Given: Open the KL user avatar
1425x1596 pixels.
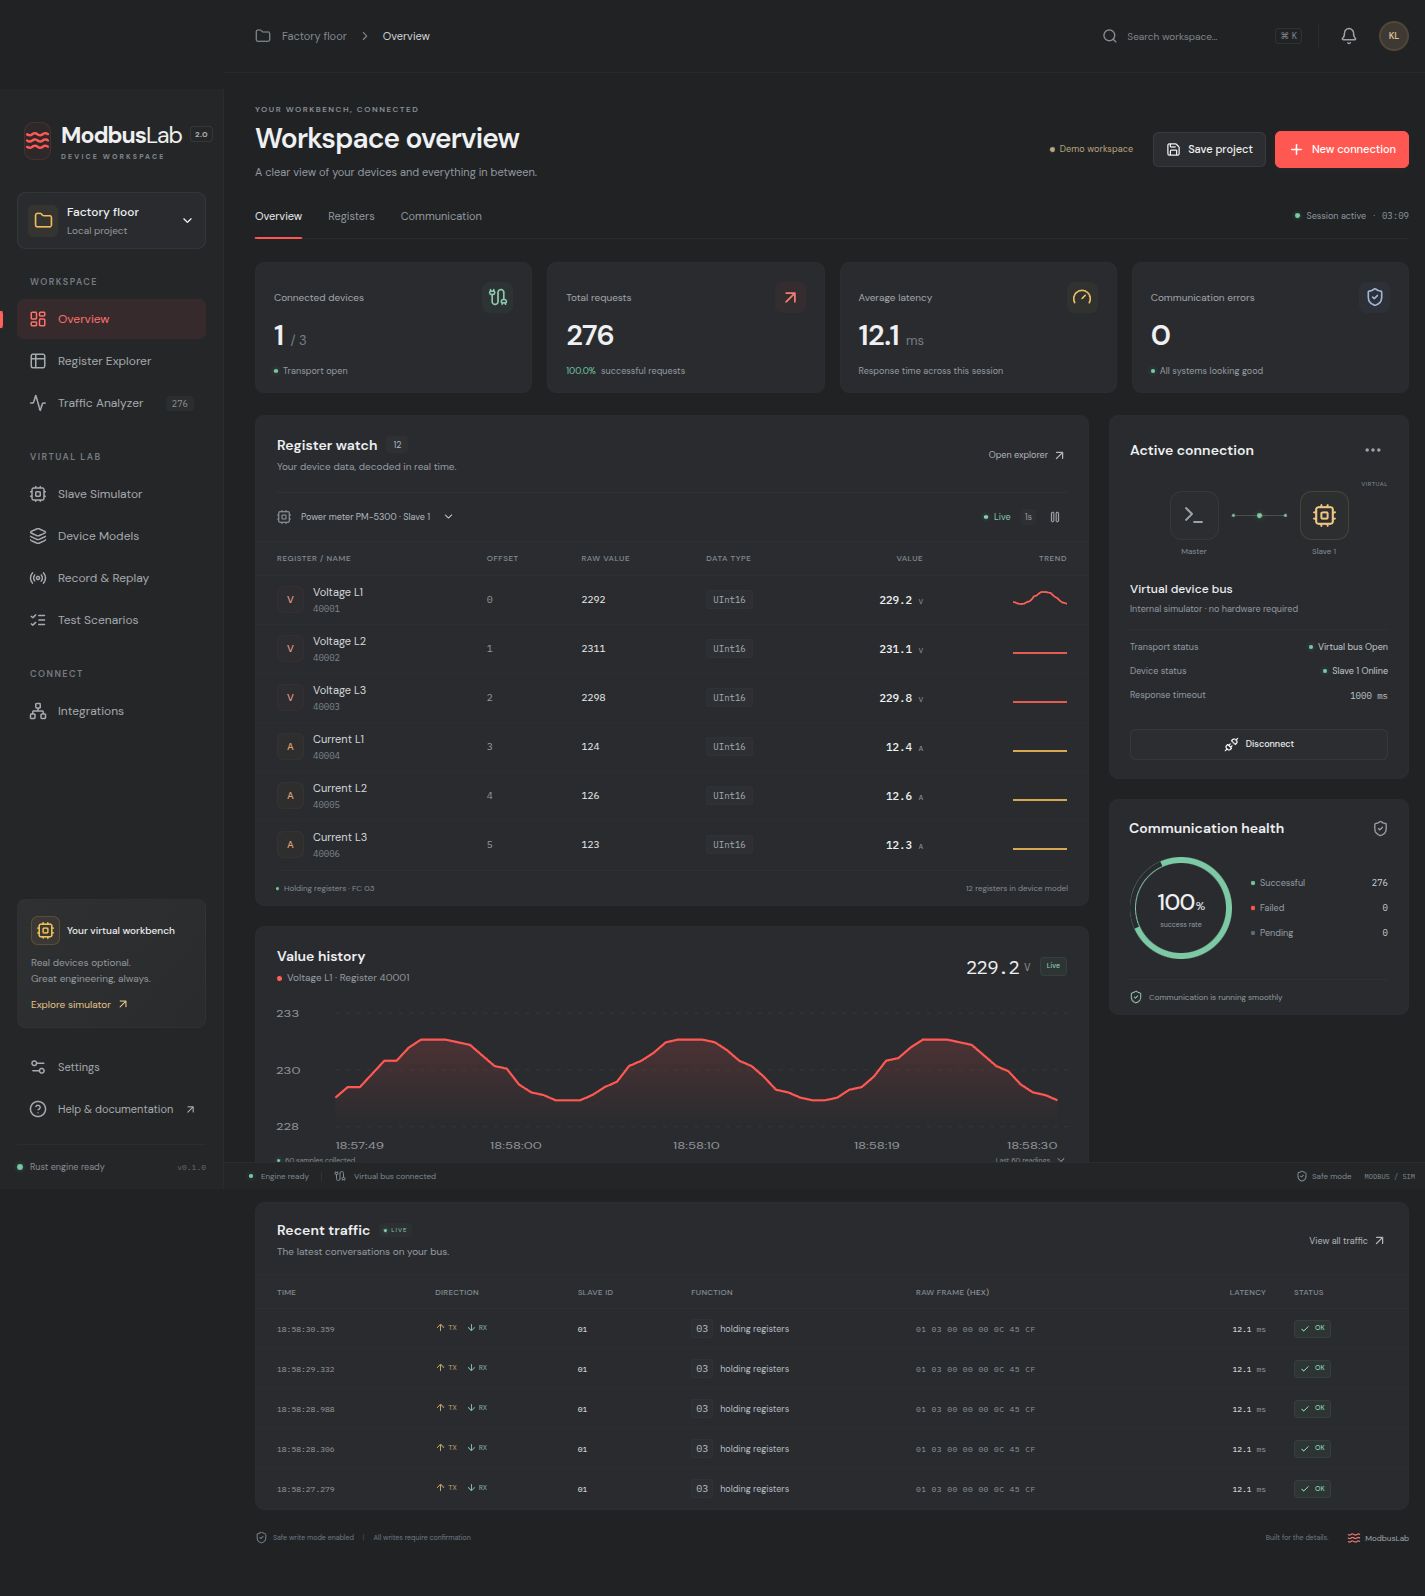Looking at the screenshot, I should click(1393, 36).
